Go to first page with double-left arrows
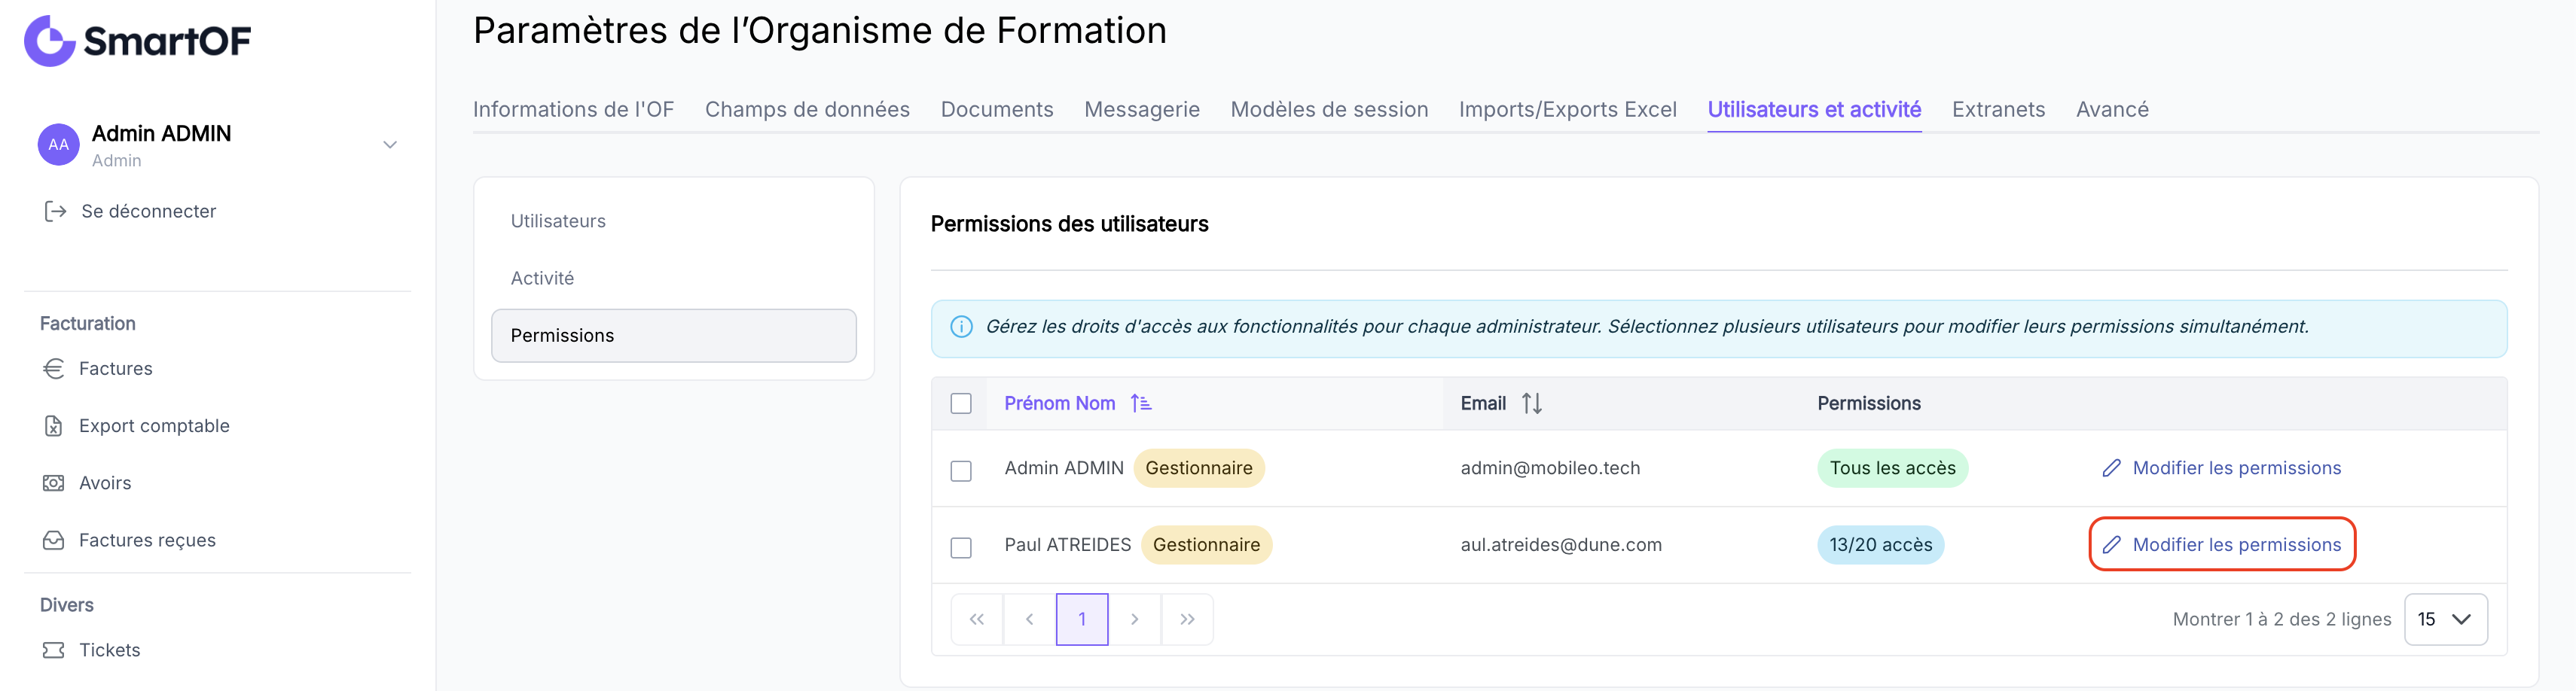 click(x=977, y=619)
